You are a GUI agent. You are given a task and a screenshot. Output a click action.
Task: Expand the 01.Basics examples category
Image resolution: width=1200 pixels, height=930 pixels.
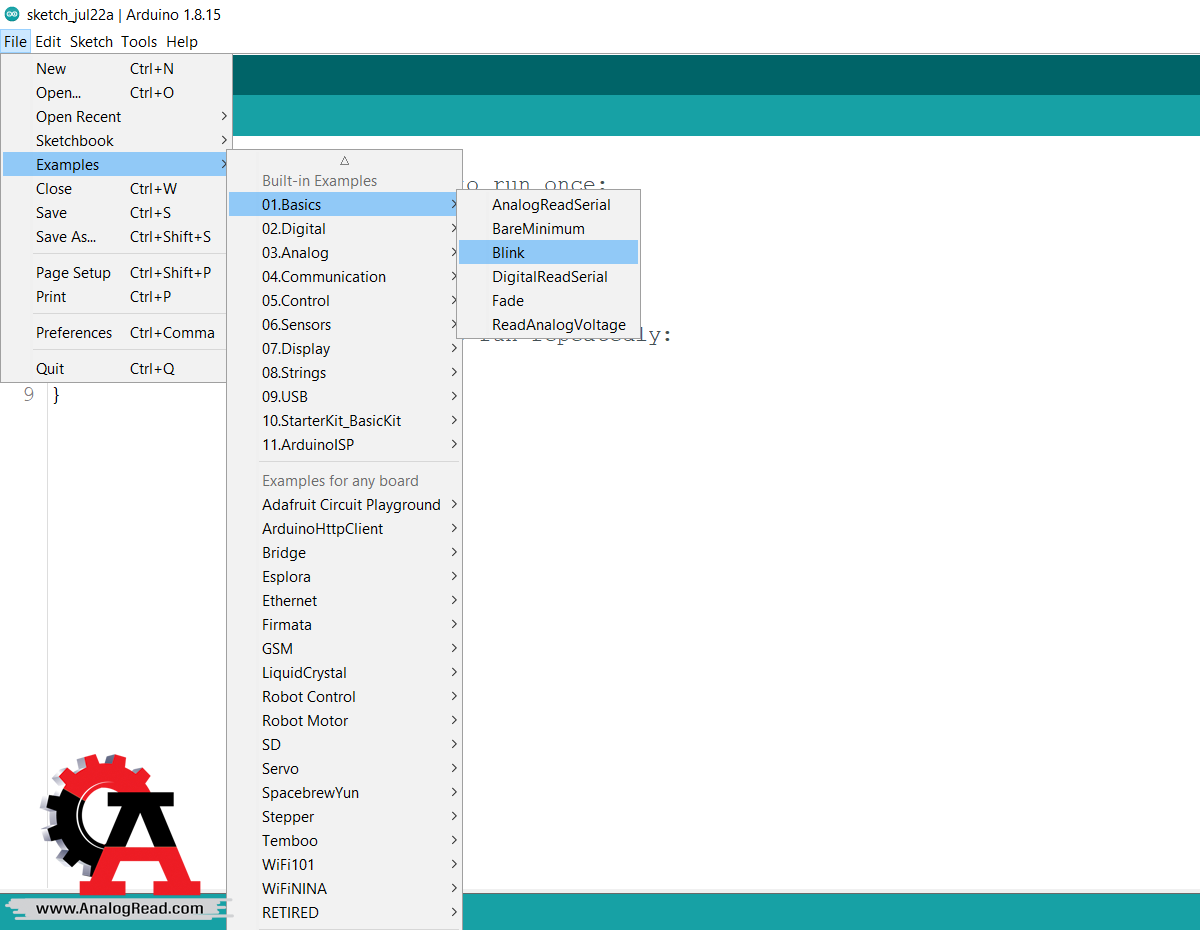point(345,205)
